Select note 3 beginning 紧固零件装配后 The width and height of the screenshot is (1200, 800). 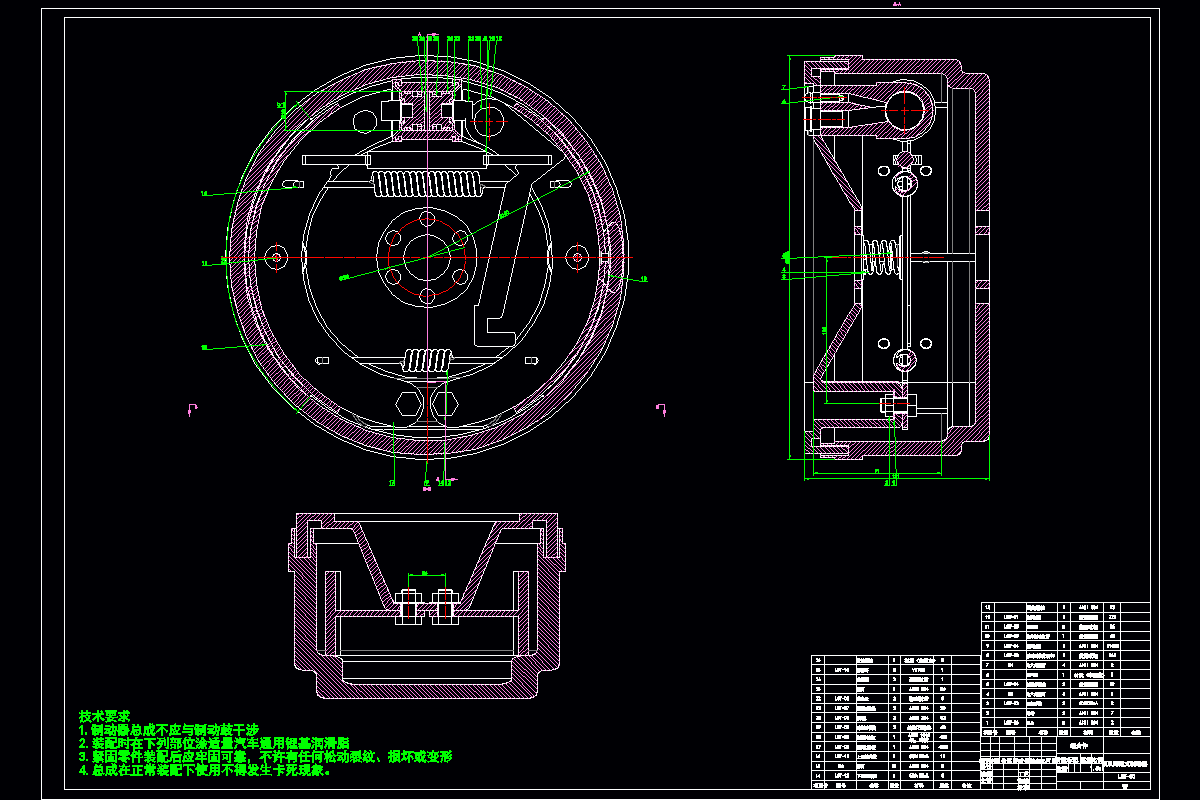[x=266, y=757]
